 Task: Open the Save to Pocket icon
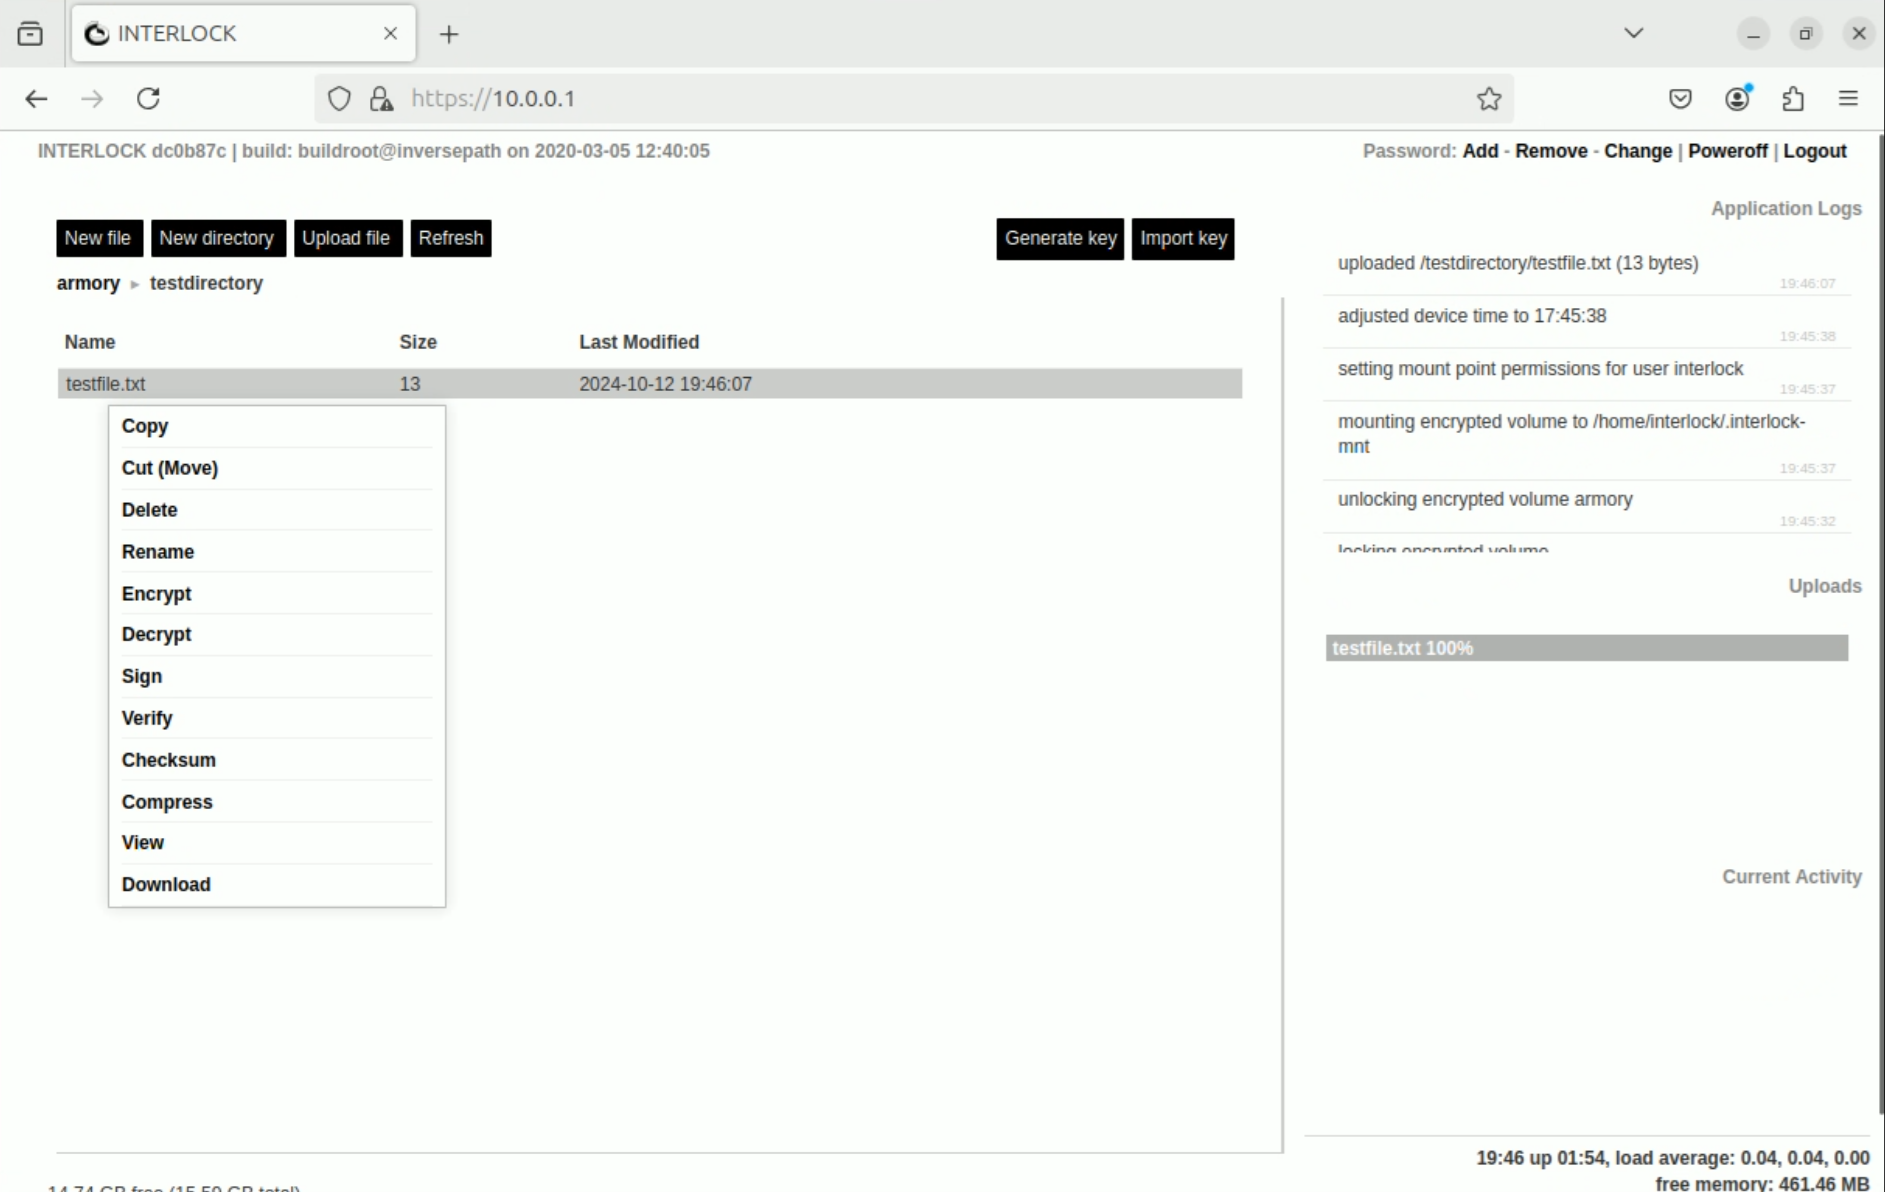click(1680, 98)
